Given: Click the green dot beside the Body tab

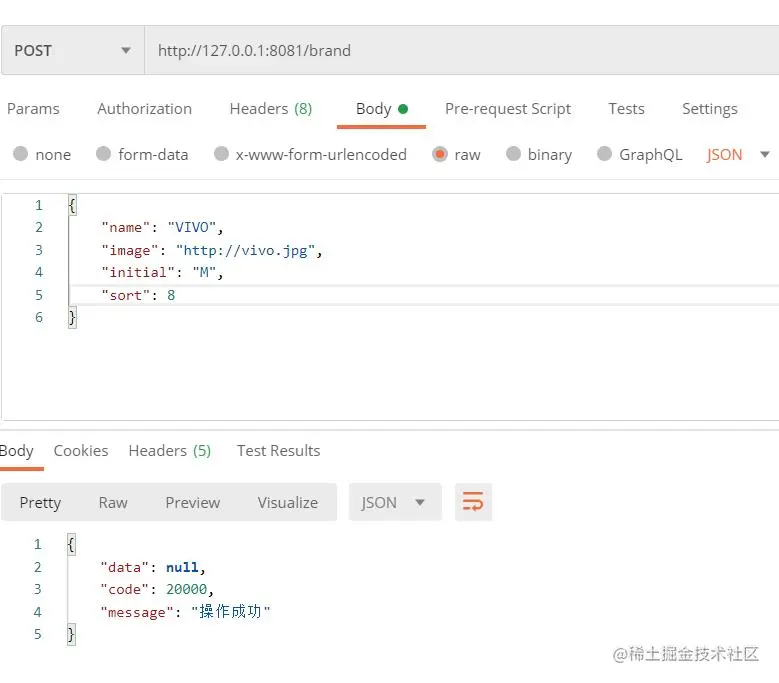Looking at the screenshot, I should click(403, 109).
